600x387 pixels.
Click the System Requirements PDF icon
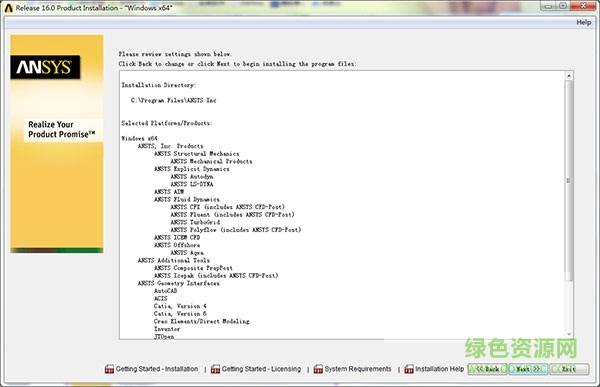tap(318, 369)
